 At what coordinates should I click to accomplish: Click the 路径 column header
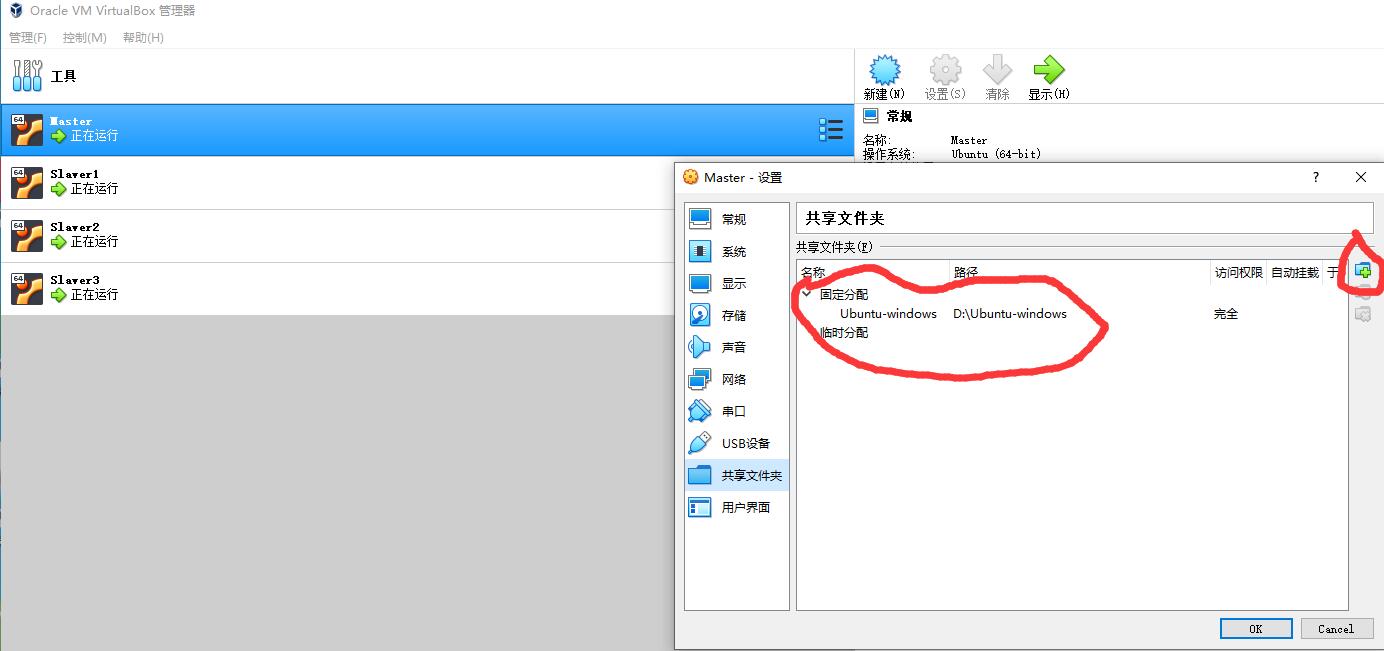tap(1078, 272)
